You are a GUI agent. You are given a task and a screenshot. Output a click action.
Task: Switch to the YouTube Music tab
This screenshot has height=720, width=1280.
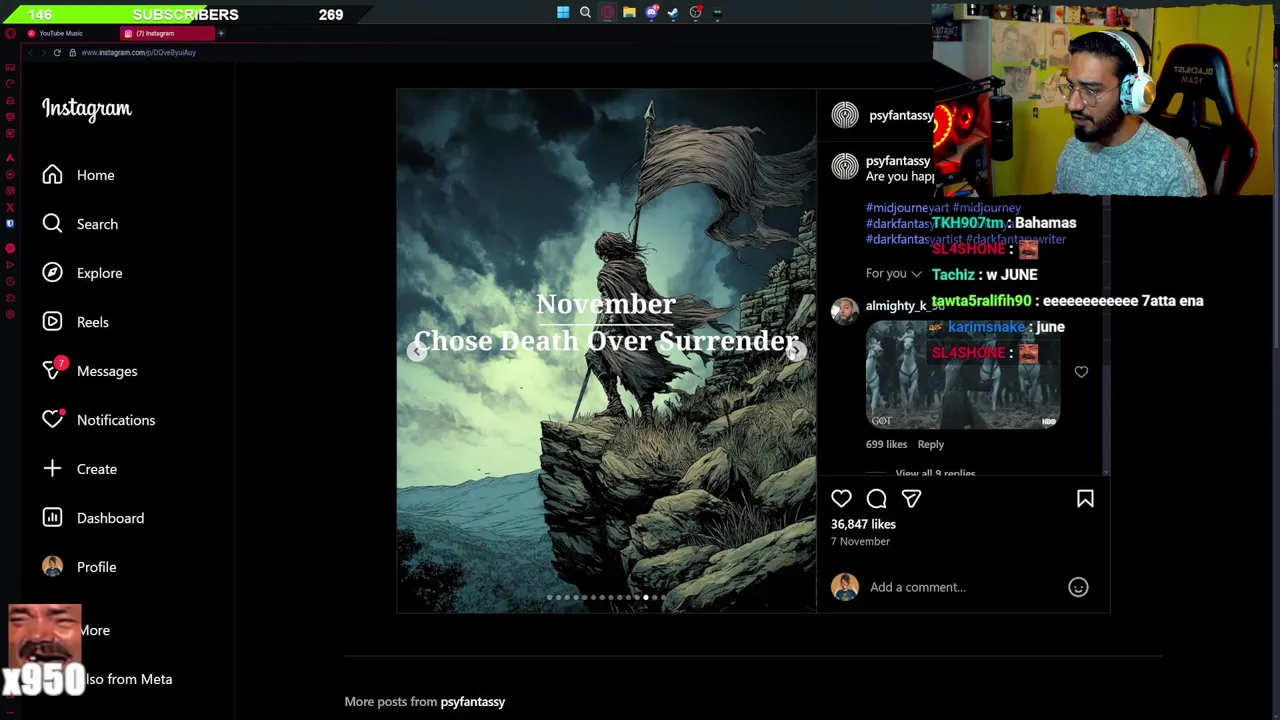(x=68, y=33)
